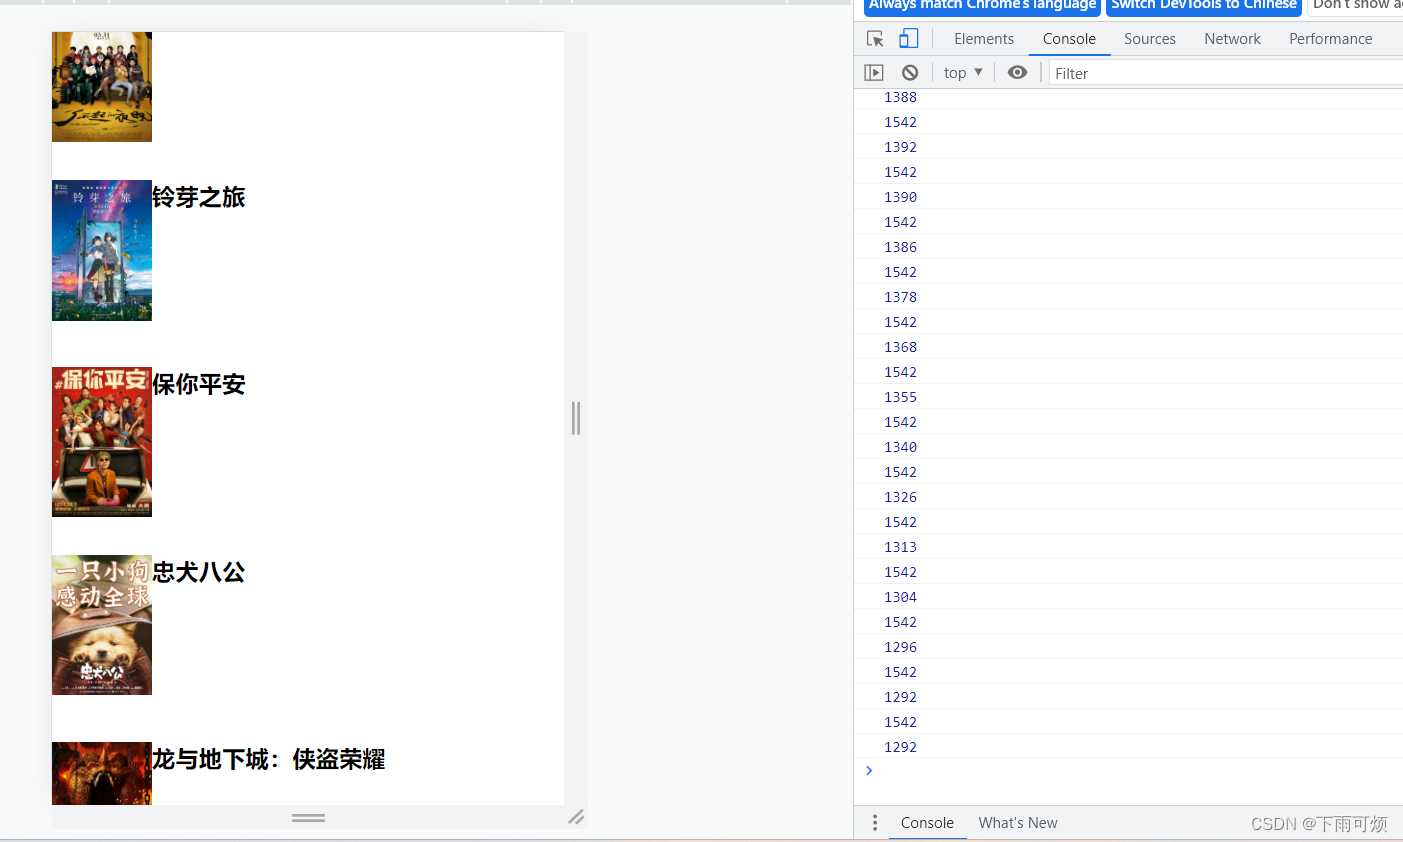The width and height of the screenshot is (1403, 842).
Task: Click console log value 1296
Action: (900, 647)
